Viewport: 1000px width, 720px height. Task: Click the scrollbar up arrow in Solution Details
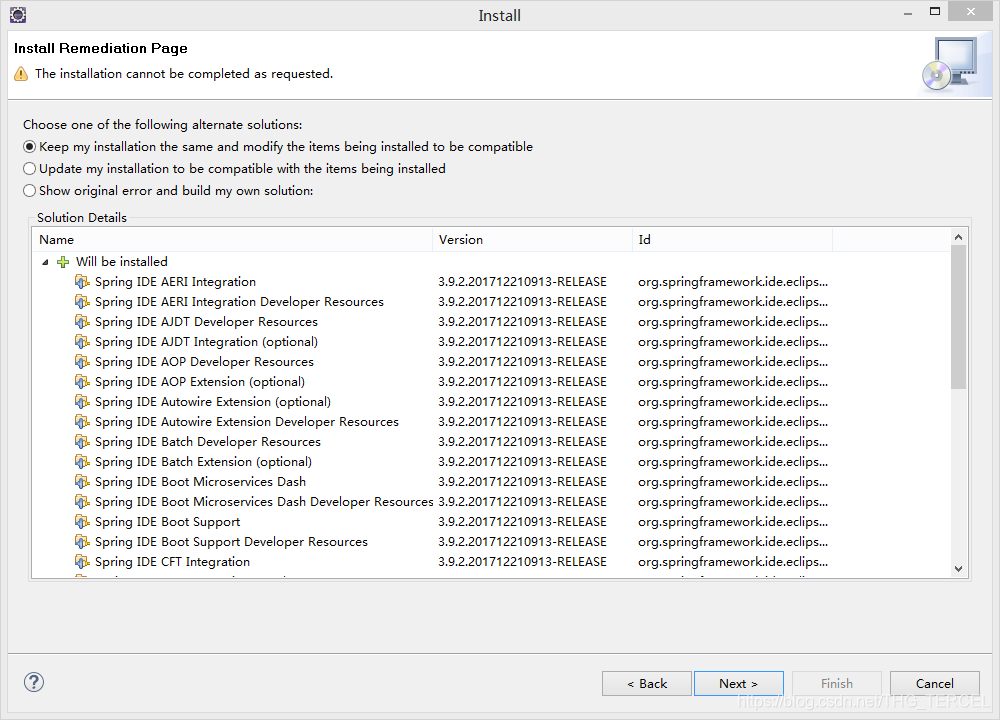pyautogui.click(x=959, y=237)
